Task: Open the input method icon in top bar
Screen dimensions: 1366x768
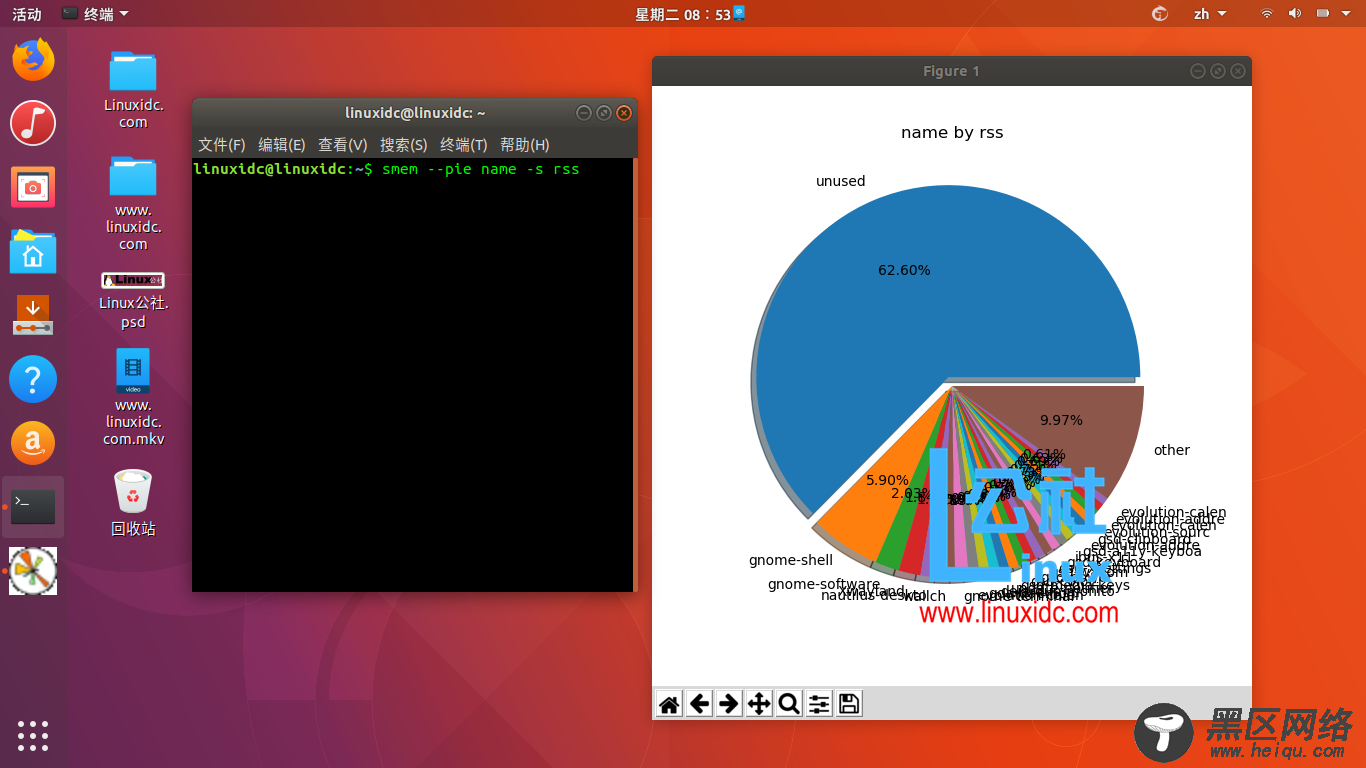Action: (1160, 14)
